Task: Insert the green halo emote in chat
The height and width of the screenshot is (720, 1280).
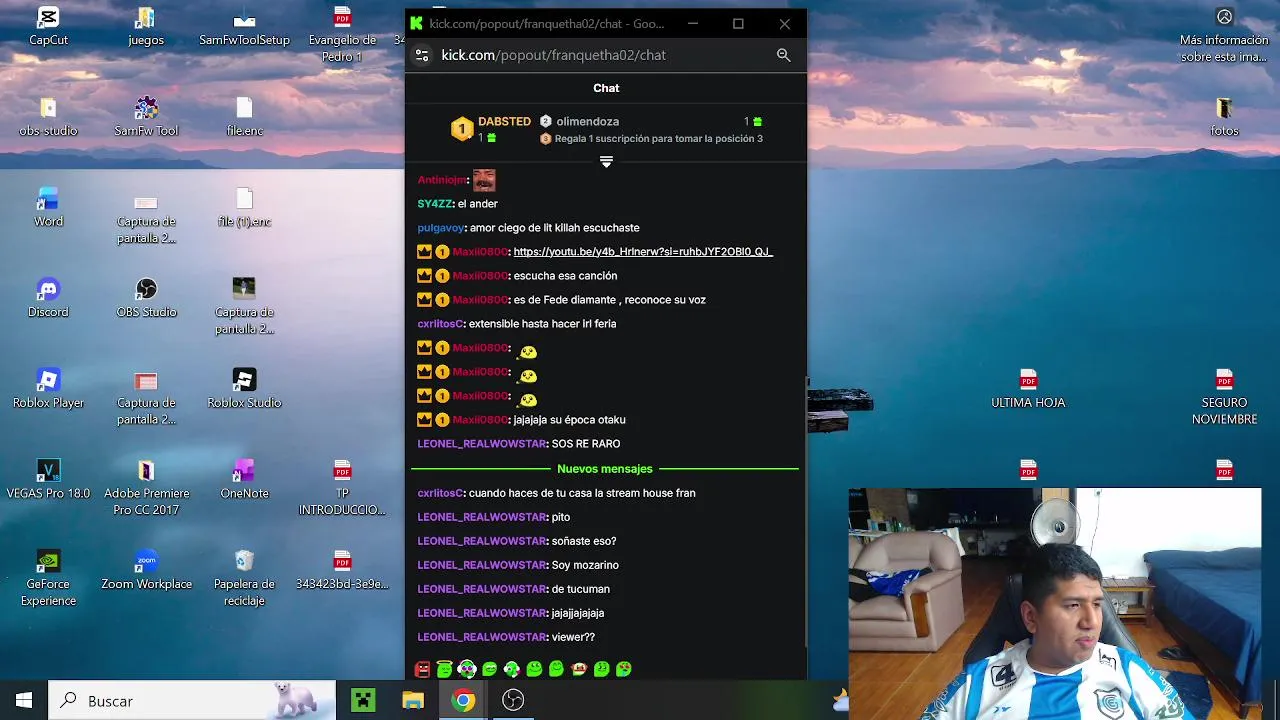Action: pyautogui.click(x=444, y=669)
